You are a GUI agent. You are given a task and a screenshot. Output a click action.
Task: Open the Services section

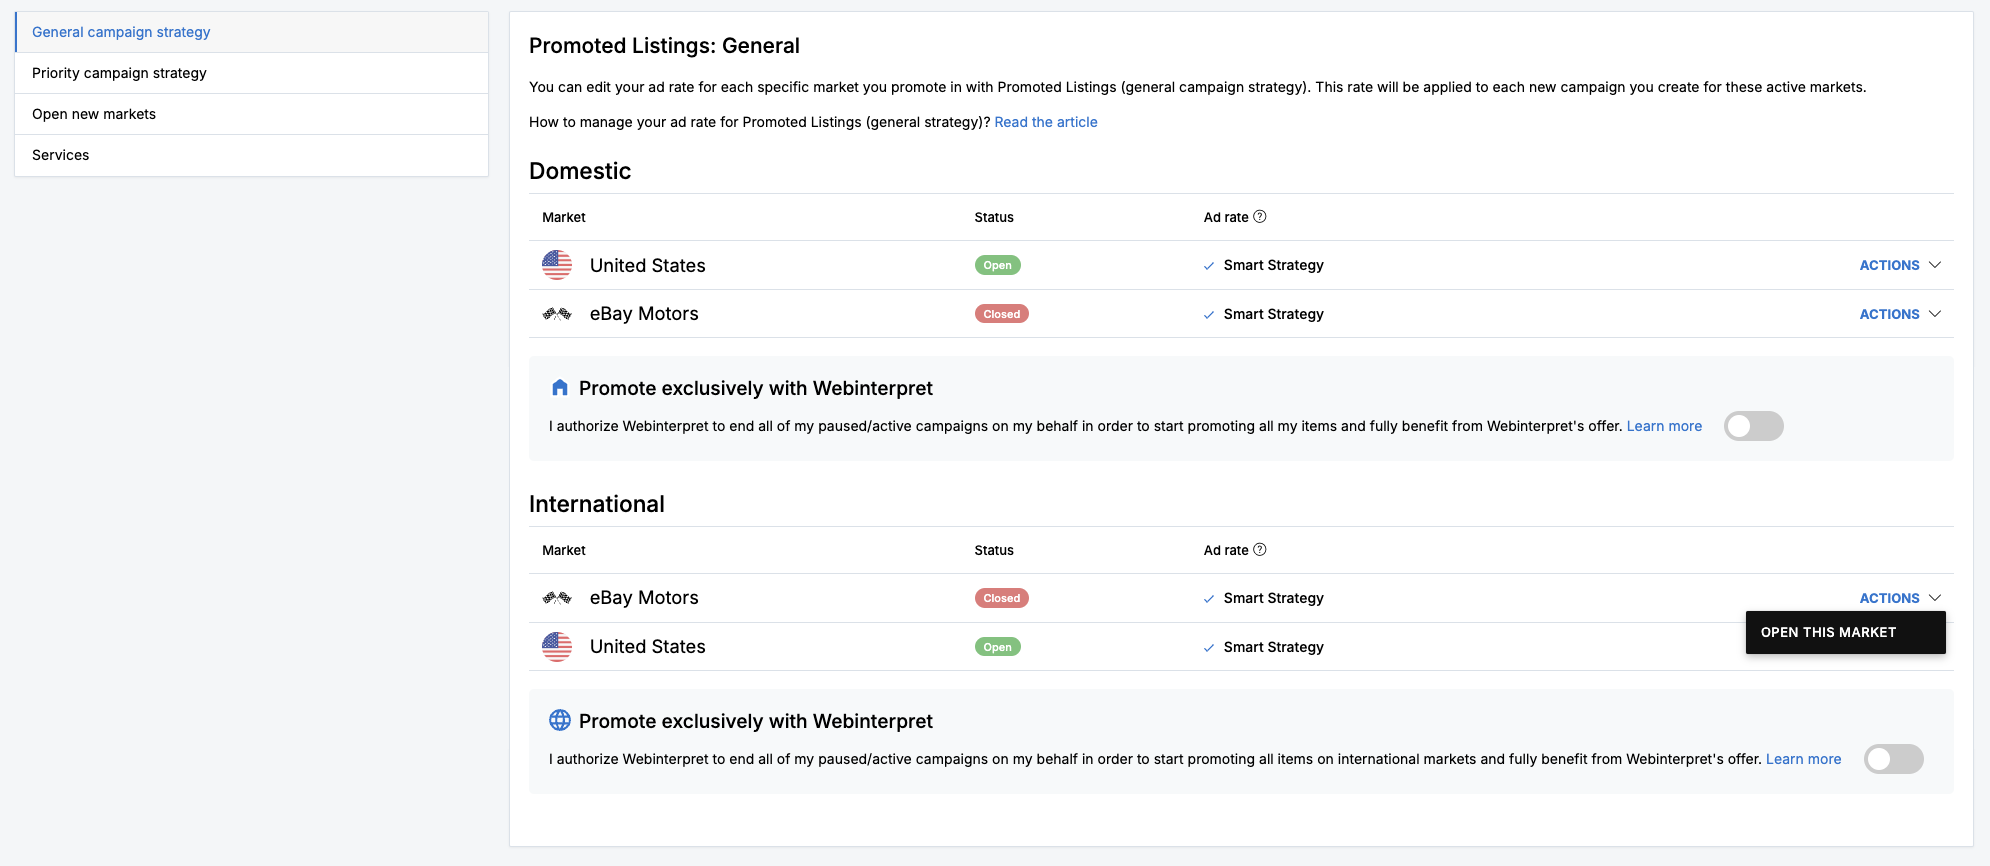point(252,155)
